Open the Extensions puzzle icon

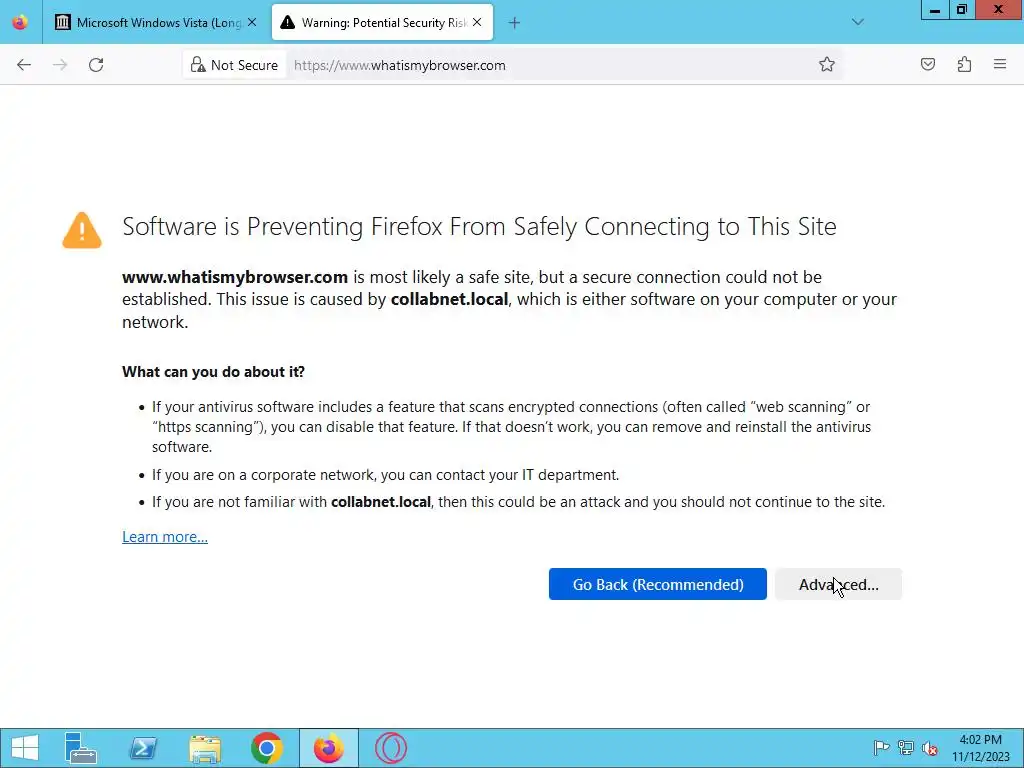pyautogui.click(x=964, y=65)
